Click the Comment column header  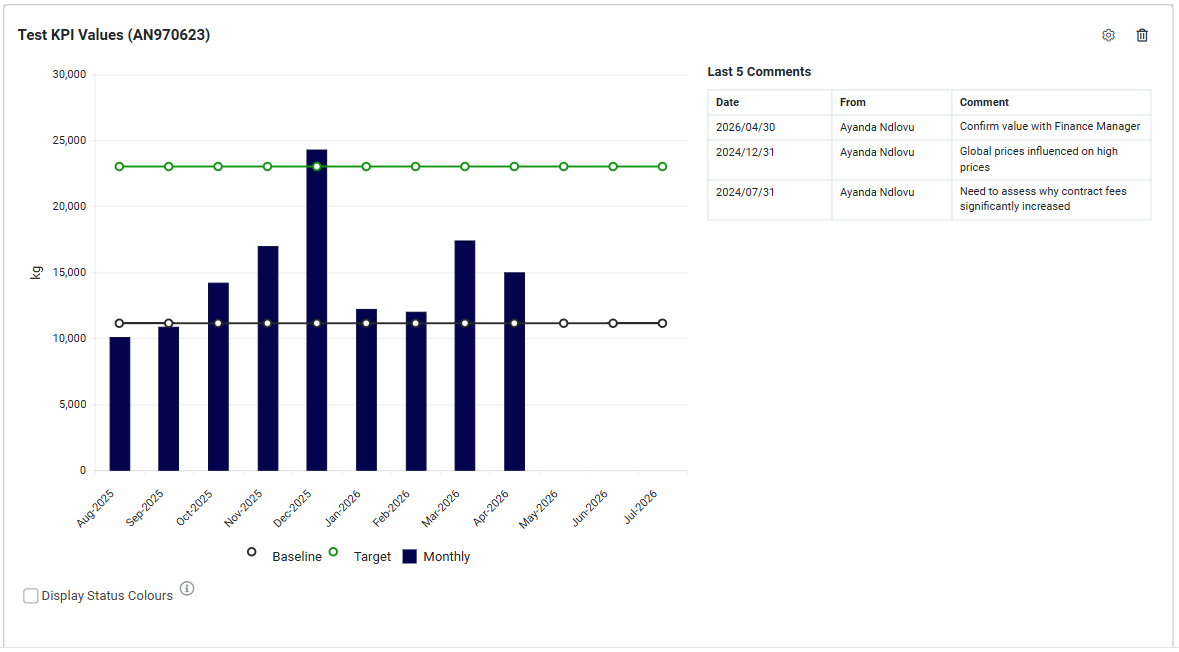(1050, 102)
